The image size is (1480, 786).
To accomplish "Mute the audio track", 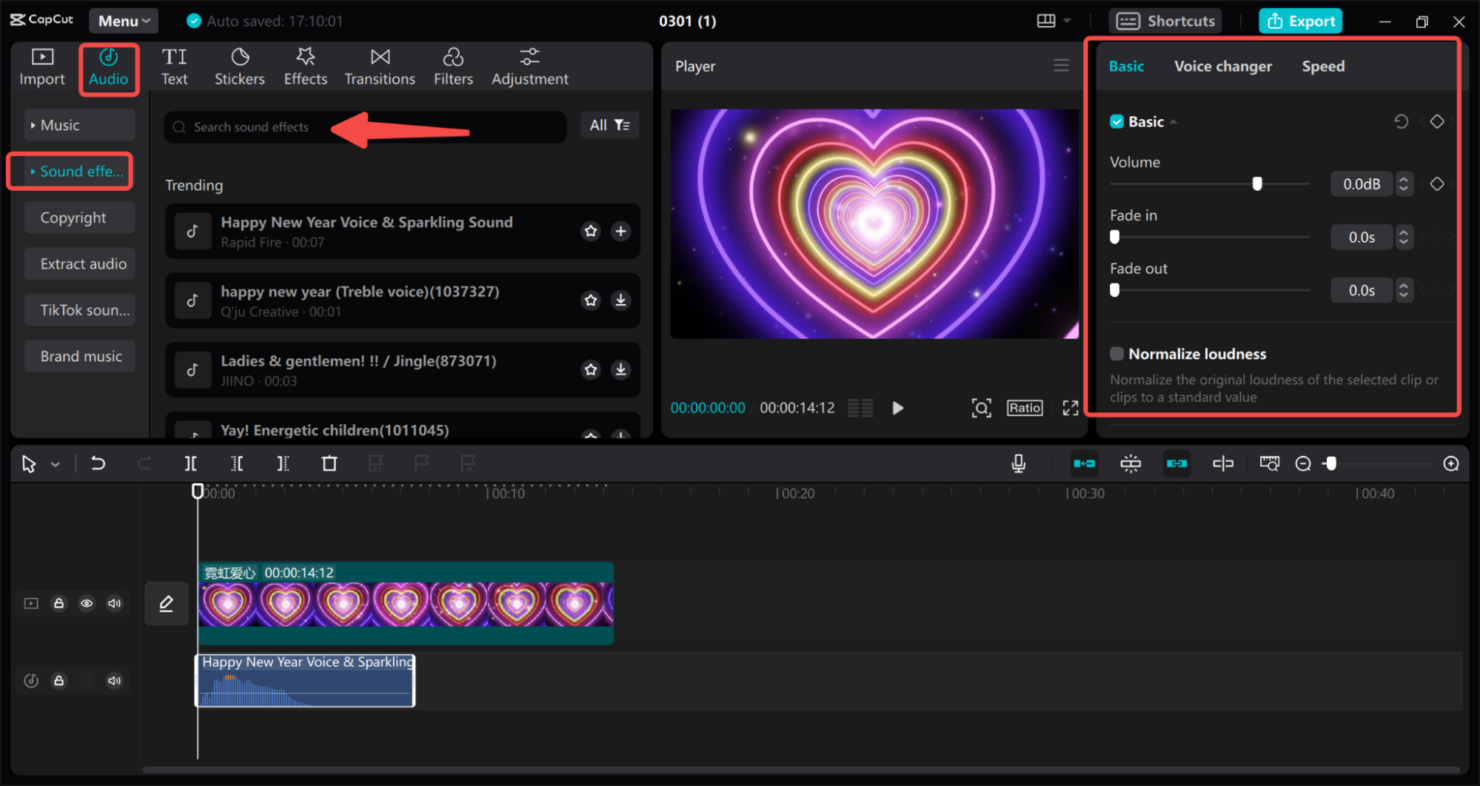I will [114, 680].
